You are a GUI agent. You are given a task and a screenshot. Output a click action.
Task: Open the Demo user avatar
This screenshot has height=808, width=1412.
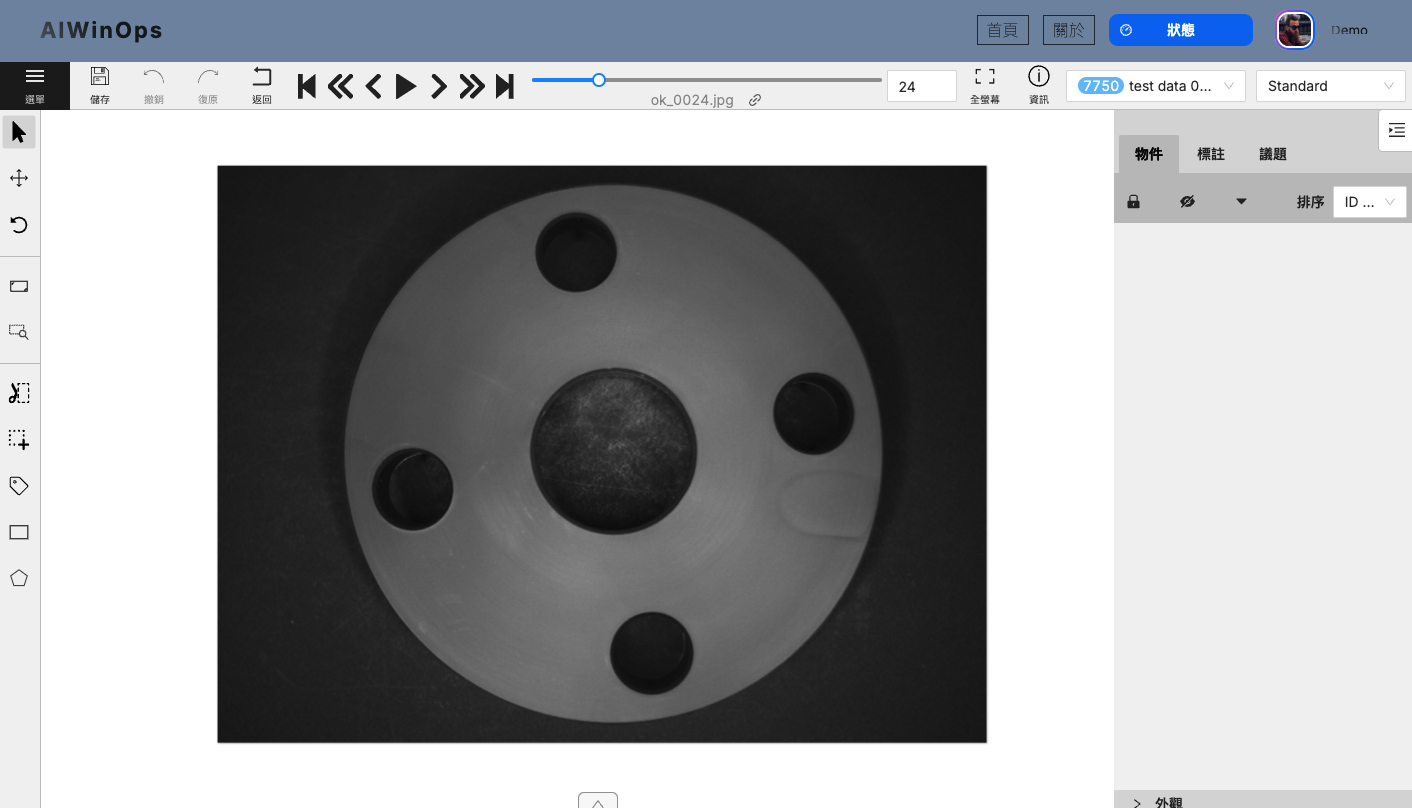click(x=1295, y=30)
